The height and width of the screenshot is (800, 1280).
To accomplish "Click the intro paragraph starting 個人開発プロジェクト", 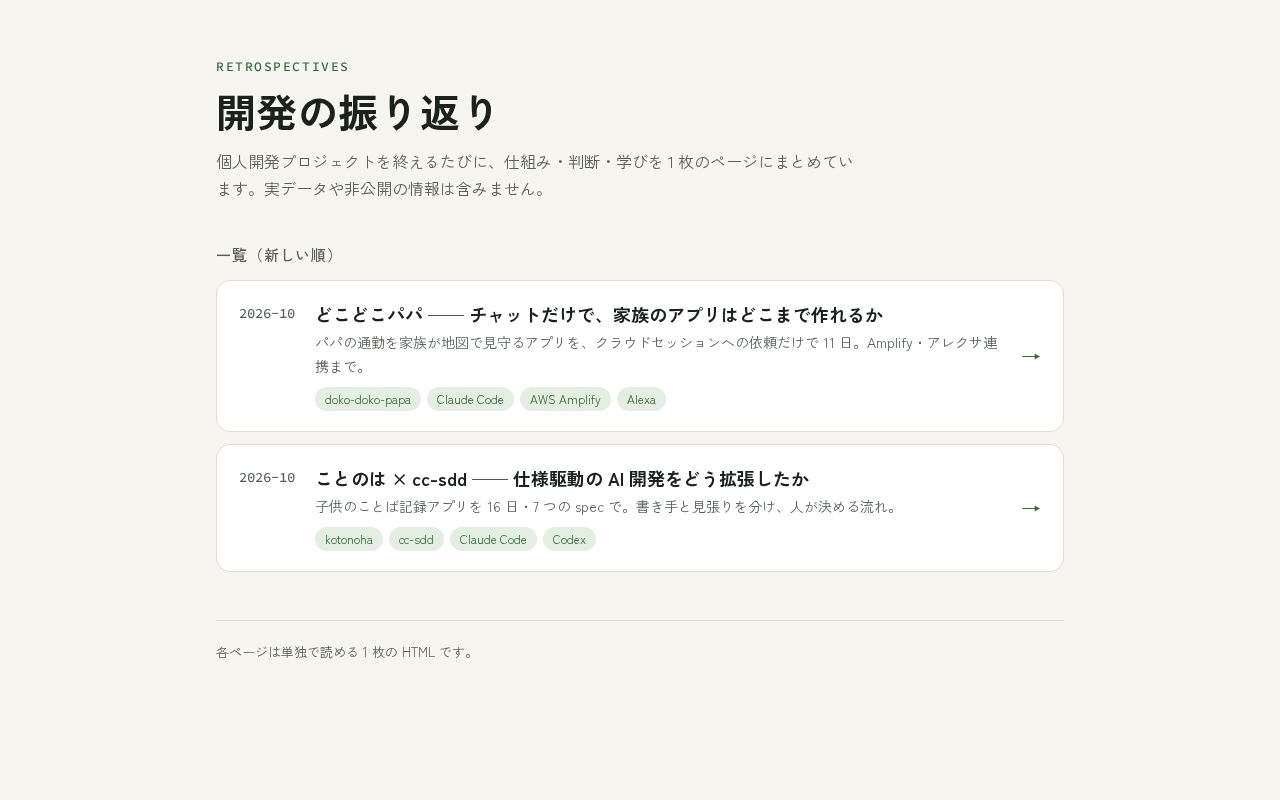I will (x=535, y=175).
